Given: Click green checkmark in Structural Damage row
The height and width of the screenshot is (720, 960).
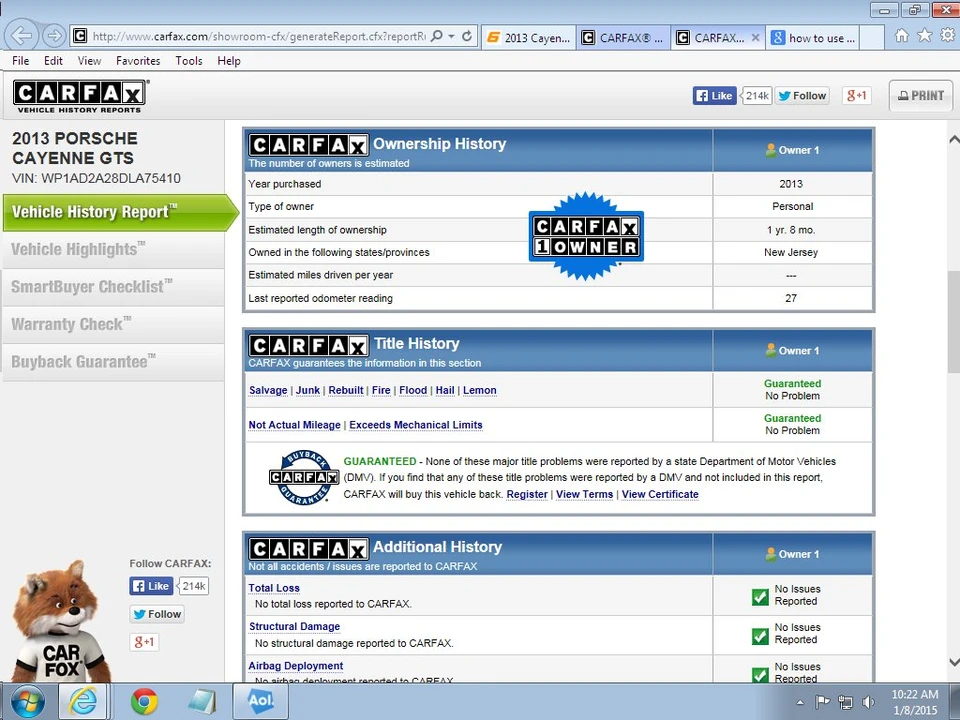Looking at the screenshot, I should click(x=760, y=636).
